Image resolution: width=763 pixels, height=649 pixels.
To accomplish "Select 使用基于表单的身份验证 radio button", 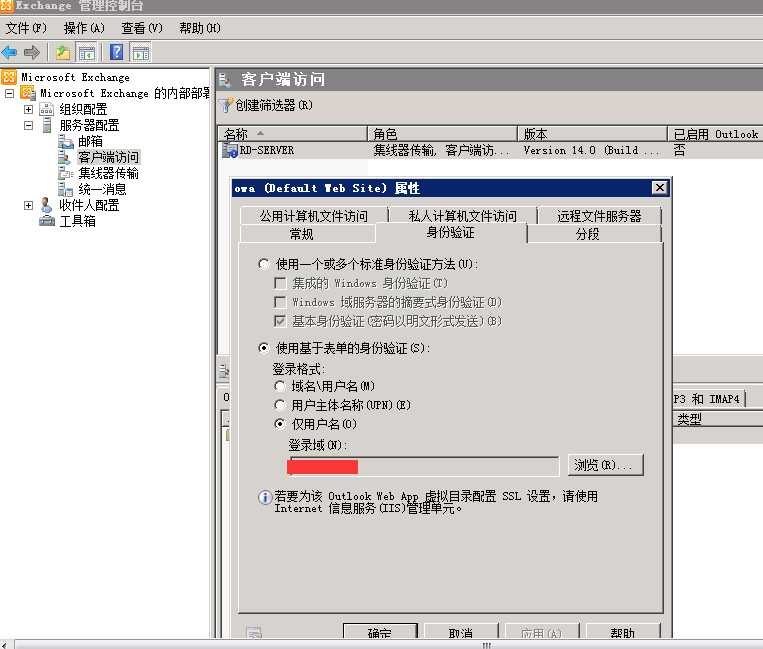I will click(x=264, y=348).
